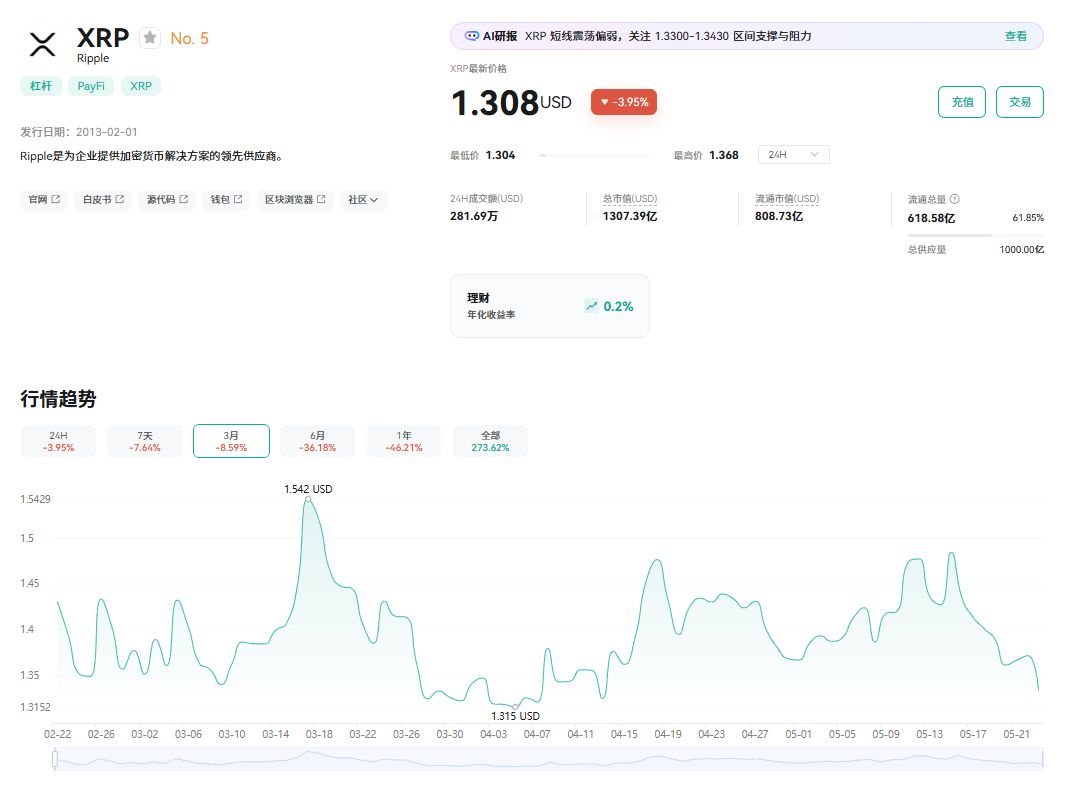Image resolution: width=1068 pixels, height=812 pixels.
Task: Open the 24H price range dropdown
Action: pyautogui.click(x=794, y=155)
